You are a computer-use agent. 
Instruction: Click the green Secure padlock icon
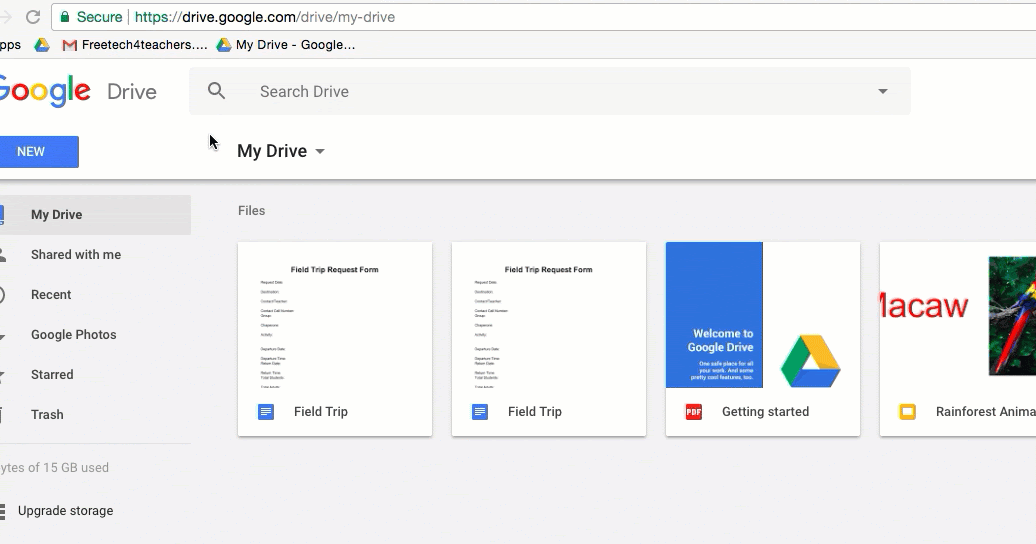[x=64, y=17]
